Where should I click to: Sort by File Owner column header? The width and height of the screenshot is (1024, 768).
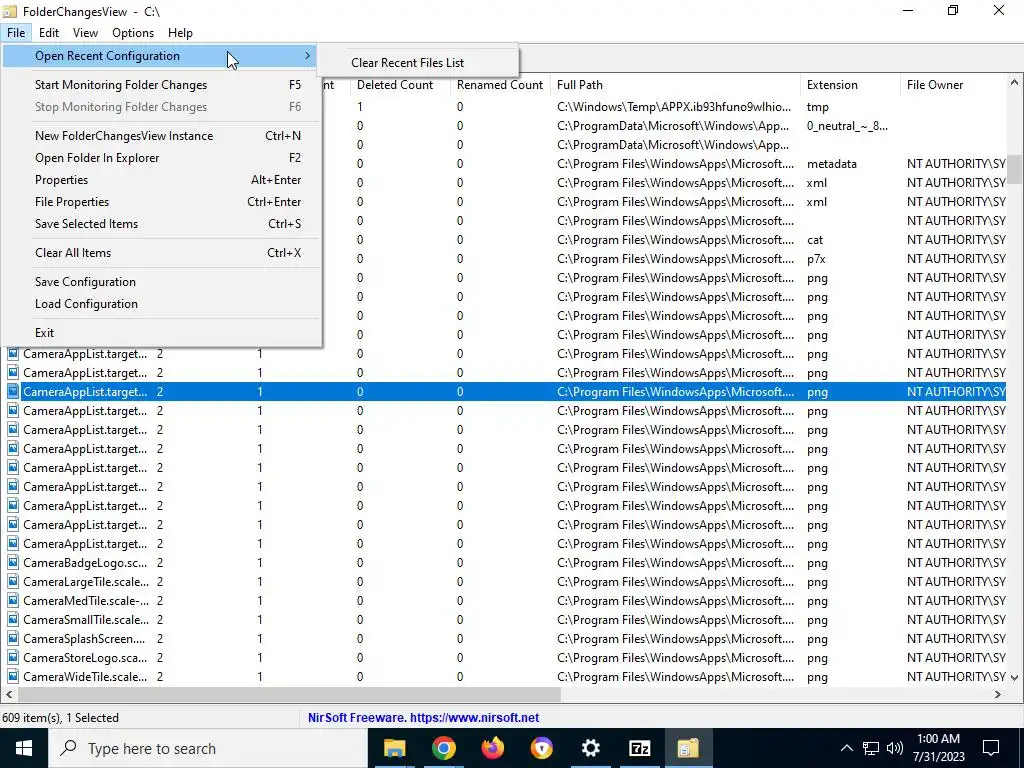pos(954,85)
